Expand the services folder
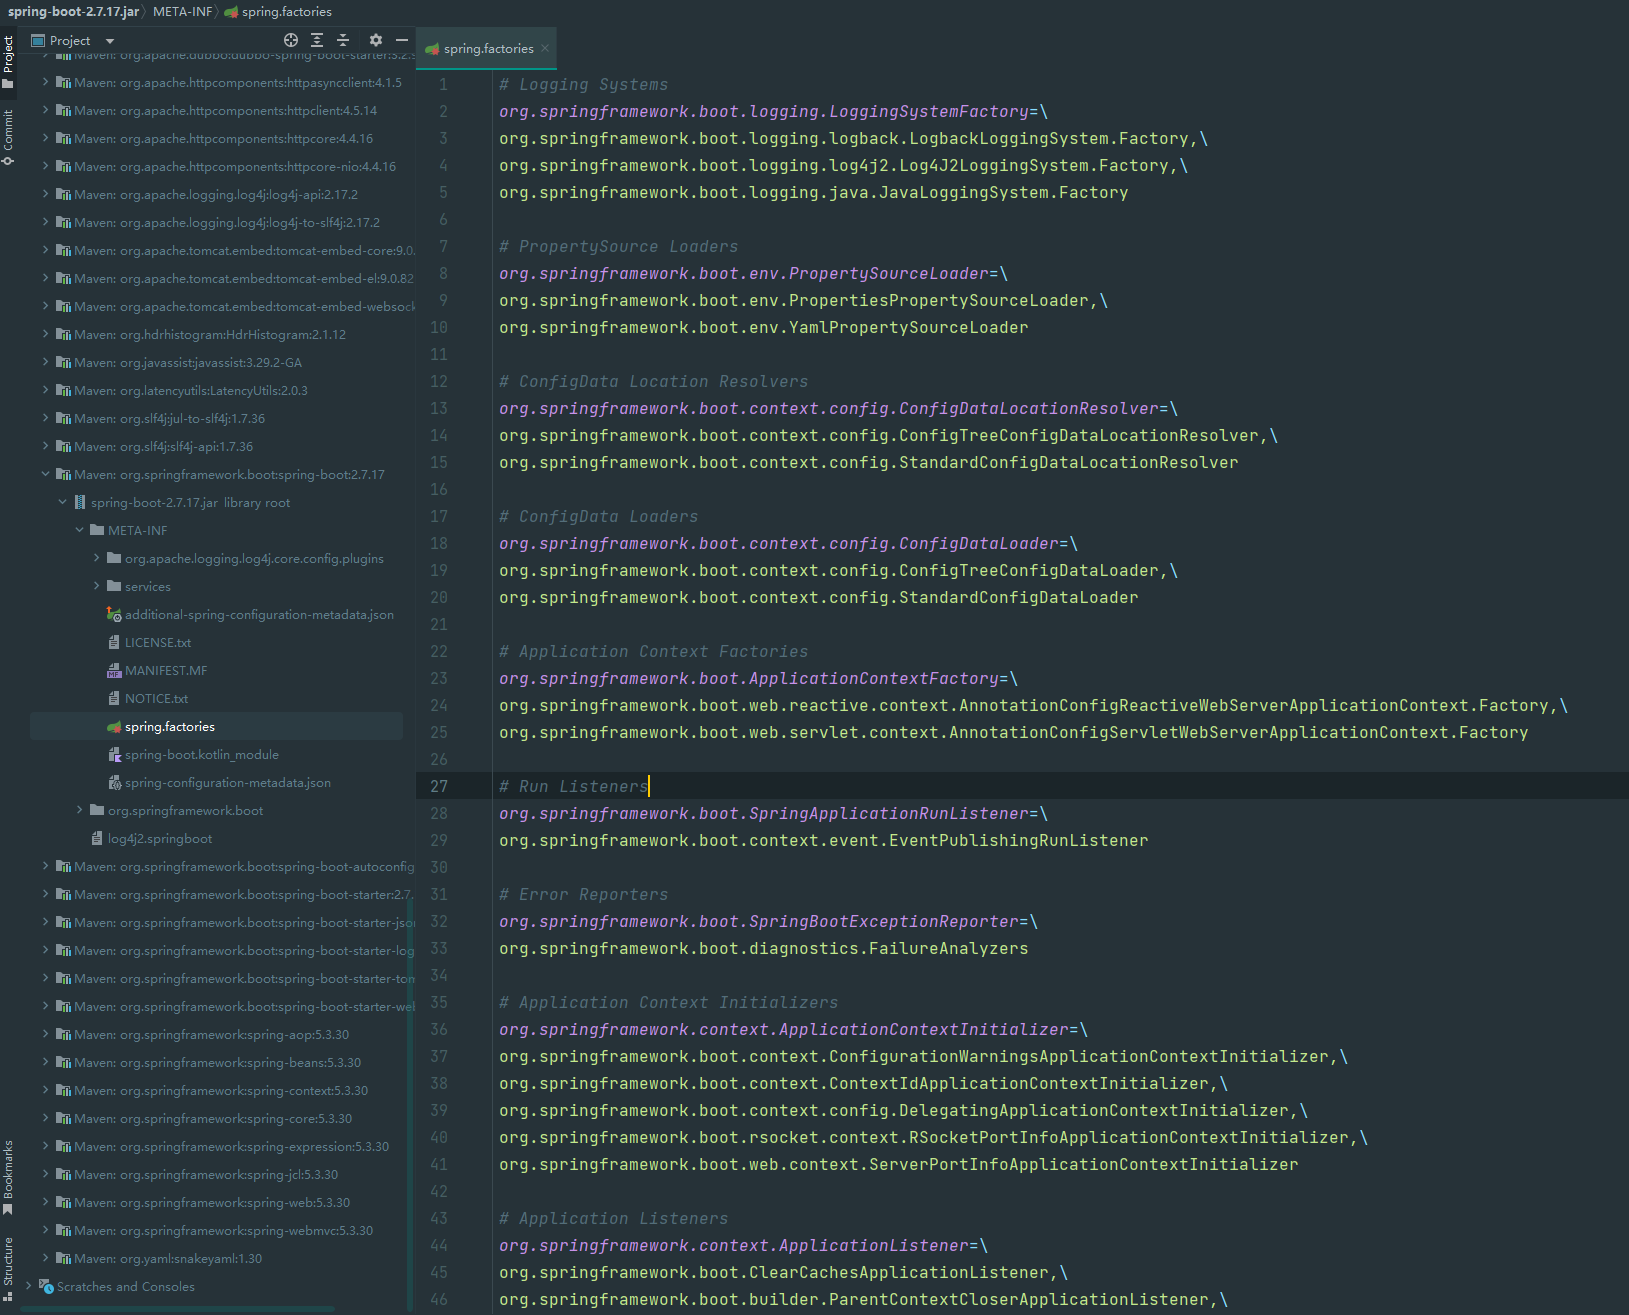1629x1315 pixels. (x=96, y=586)
